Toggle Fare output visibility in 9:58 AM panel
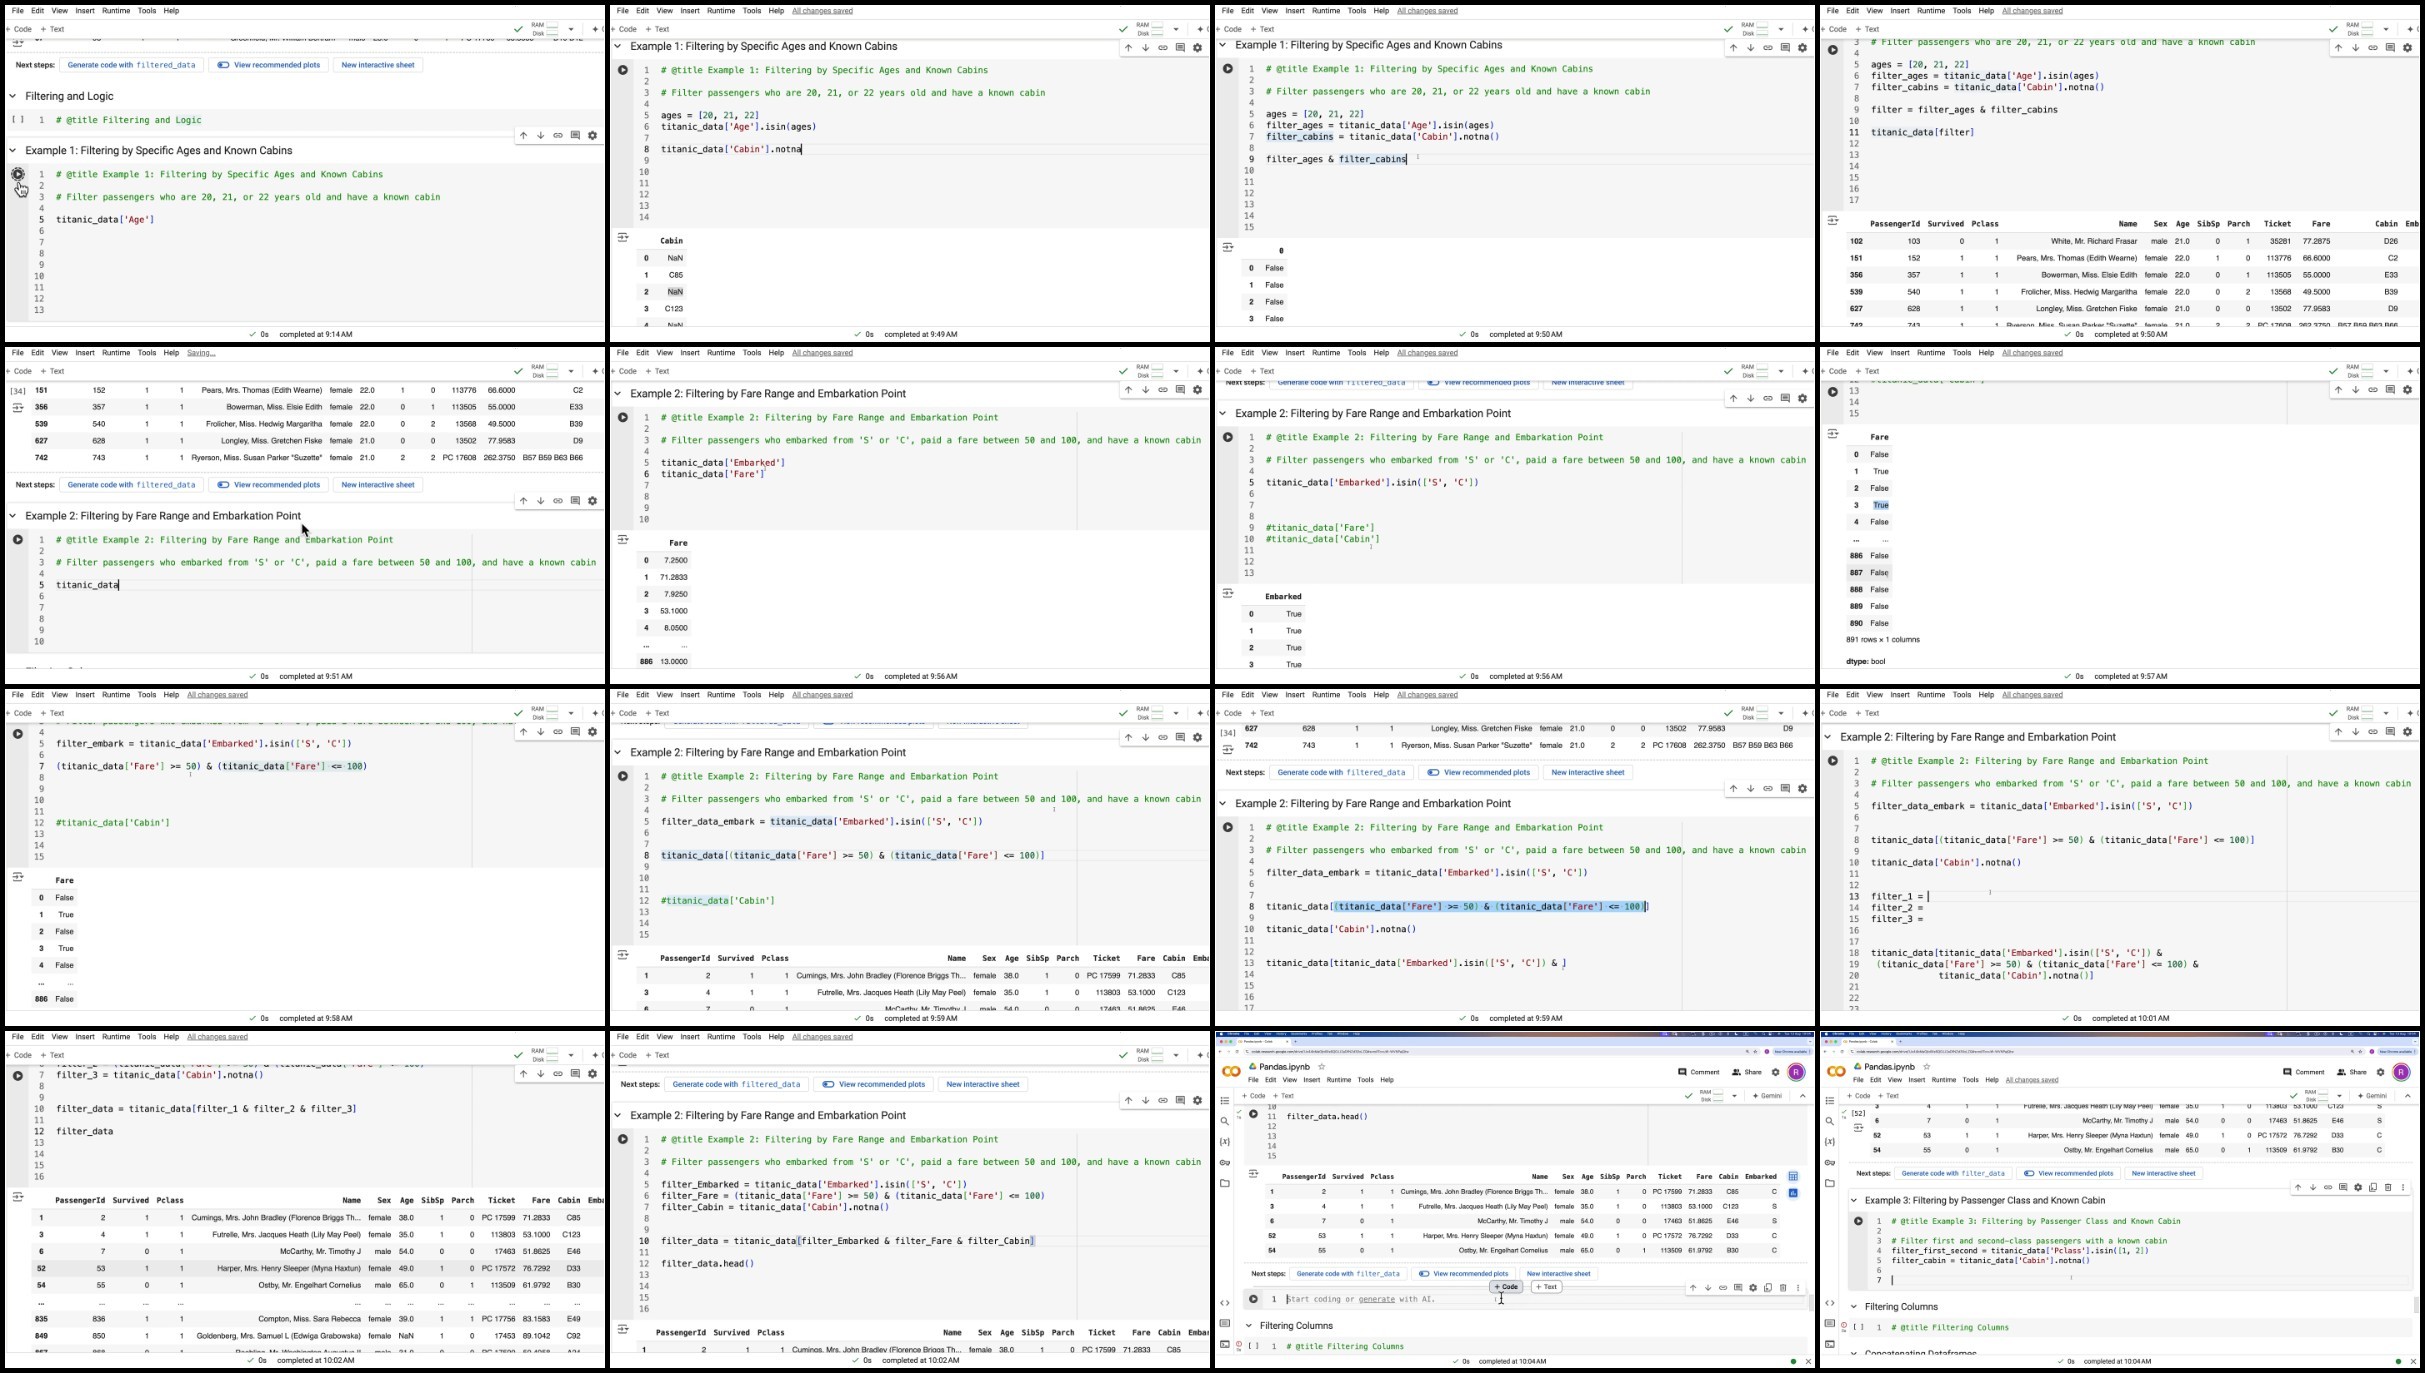 18,877
